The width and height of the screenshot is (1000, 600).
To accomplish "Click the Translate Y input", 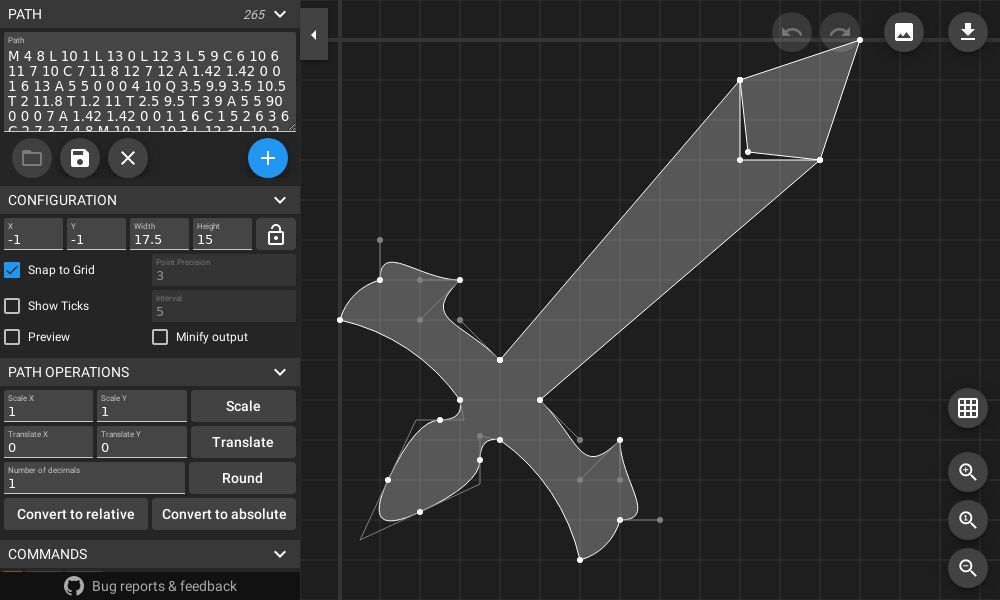I will pos(142,442).
